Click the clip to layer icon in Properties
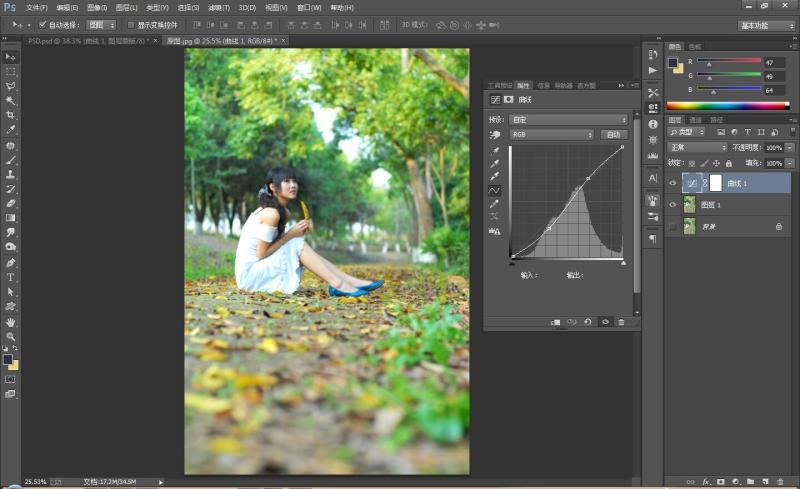 point(556,322)
